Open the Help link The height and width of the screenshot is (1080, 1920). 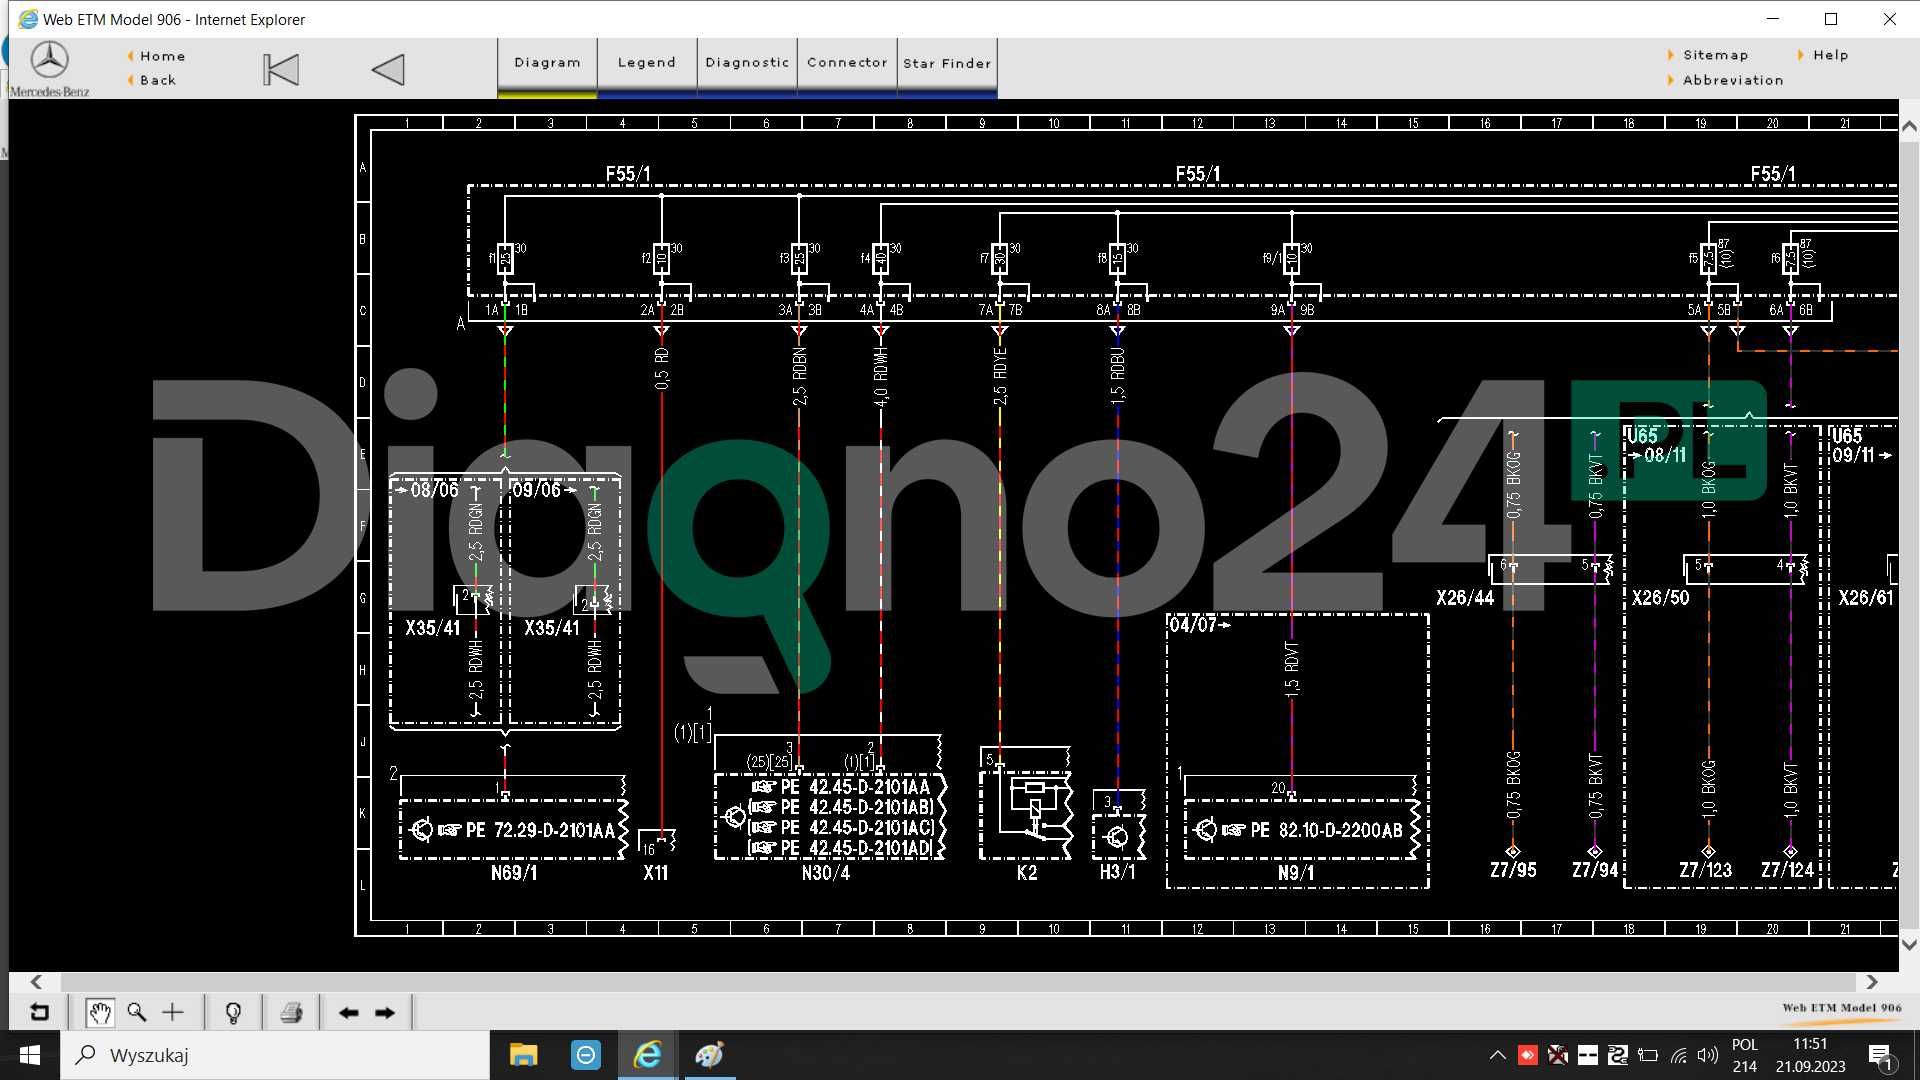point(1830,55)
